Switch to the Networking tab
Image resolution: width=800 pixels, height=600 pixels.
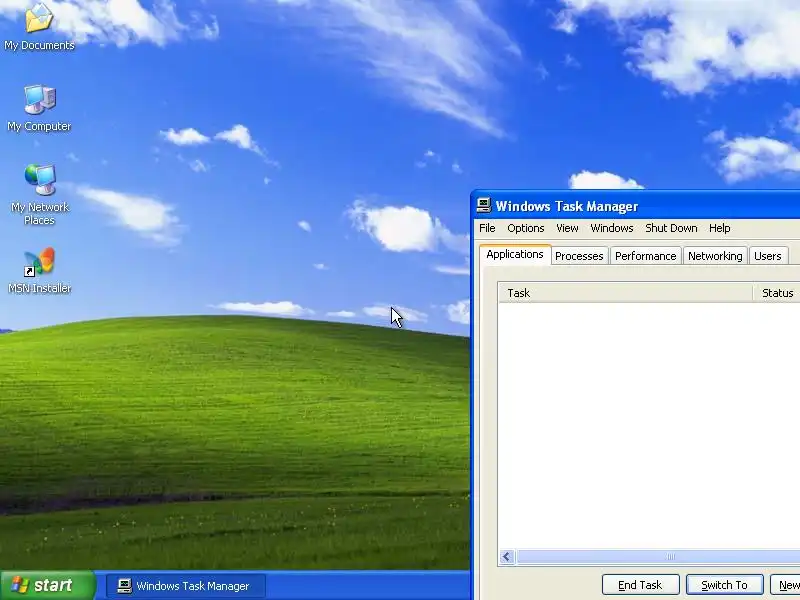click(x=715, y=256)
